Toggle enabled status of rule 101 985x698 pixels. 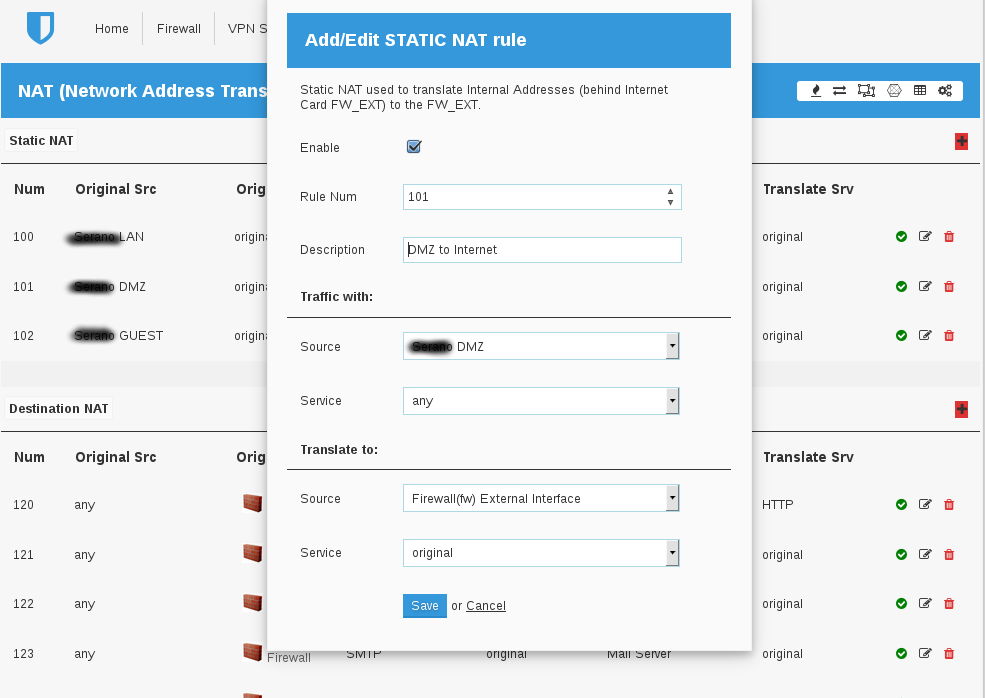(x=901, y=287)
